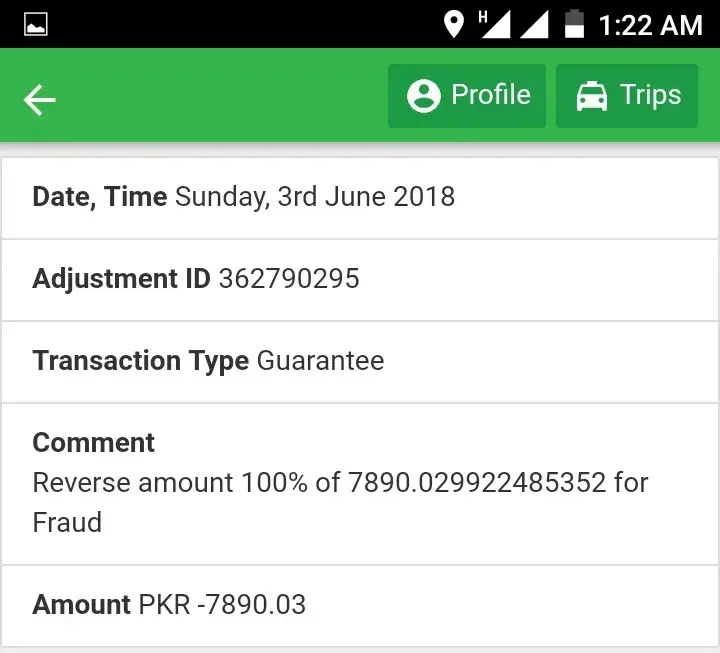Screen dimensions: 720x653
Task: Select the Date, Time row
Action: (x=360, y=197)
